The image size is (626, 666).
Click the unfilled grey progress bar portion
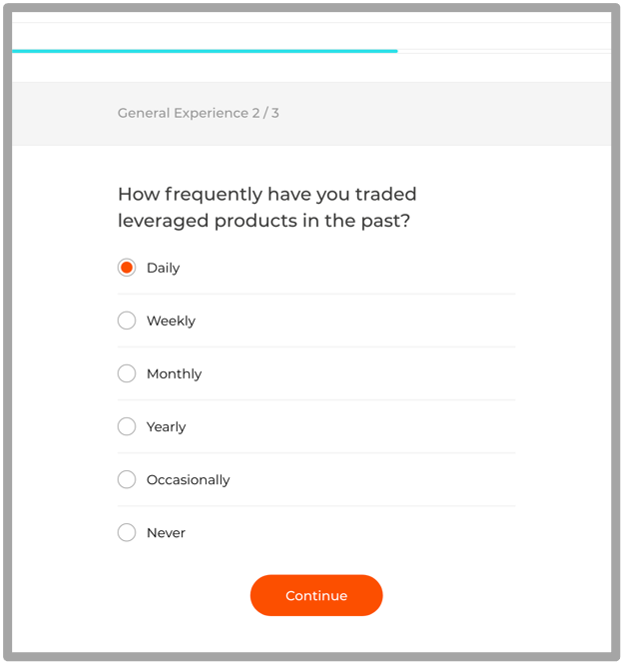point(505,51)
